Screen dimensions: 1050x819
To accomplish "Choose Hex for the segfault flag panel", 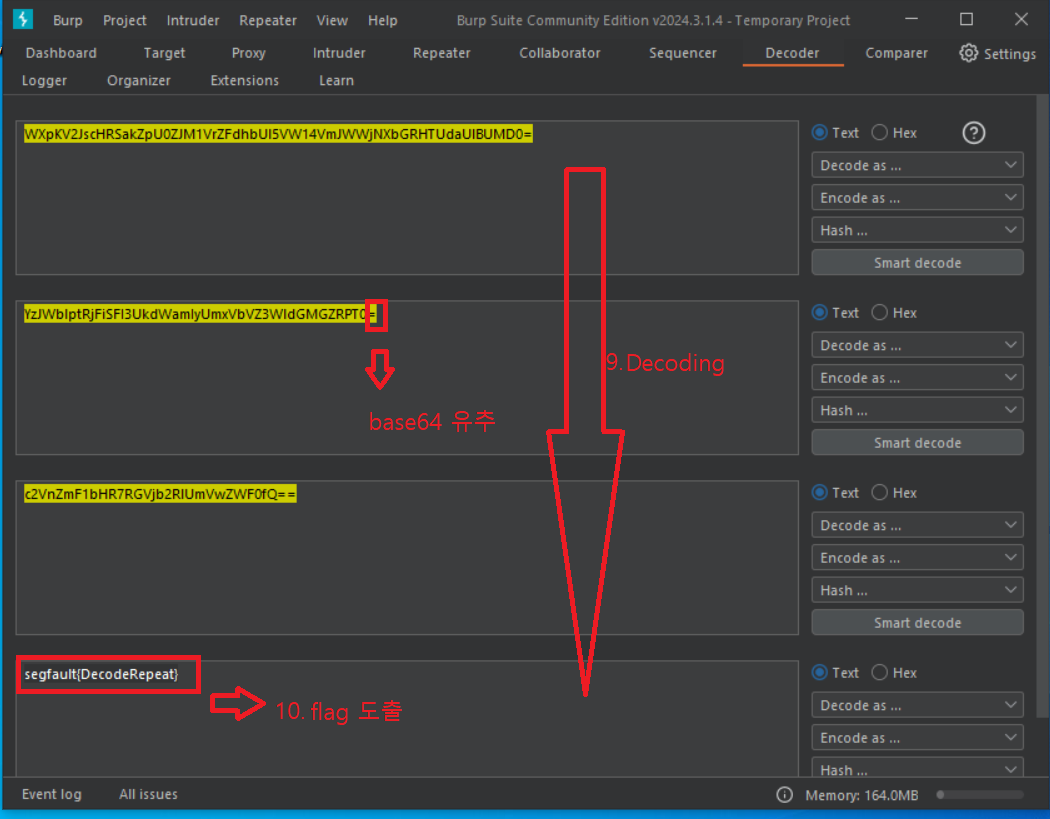I will [x=879, y=672].
